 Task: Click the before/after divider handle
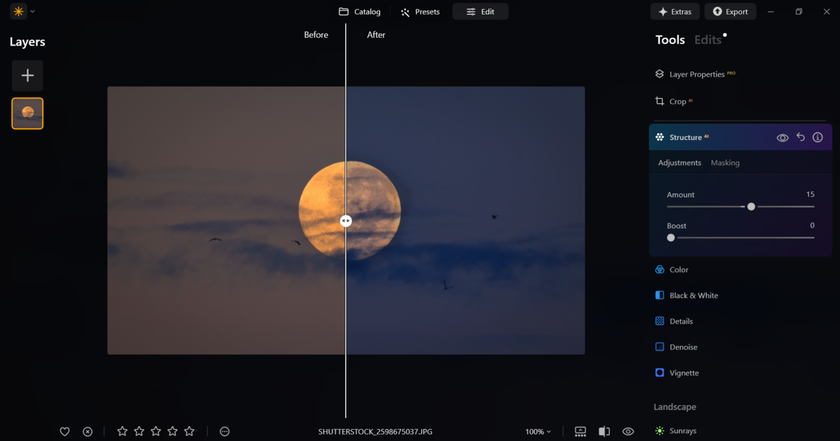click(x=346, y=221)
